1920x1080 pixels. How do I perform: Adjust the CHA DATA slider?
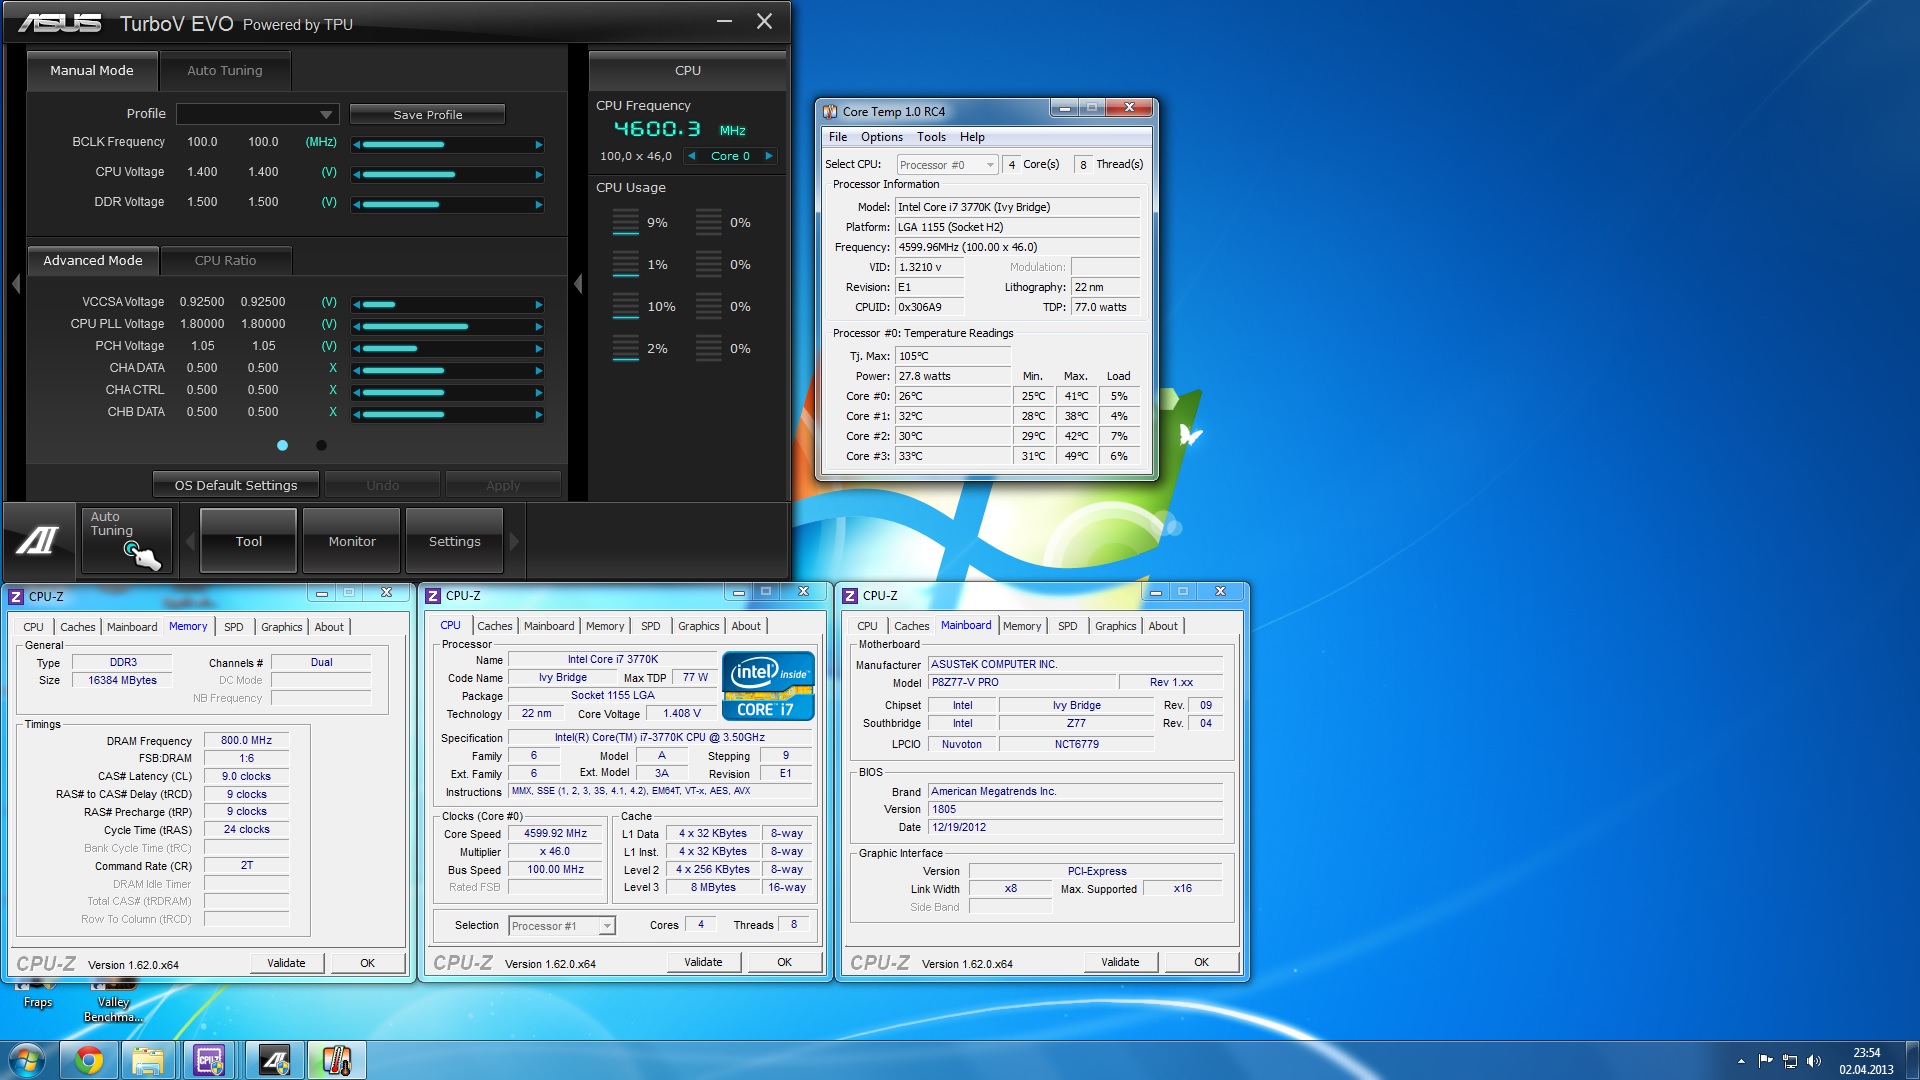[448, 370]
